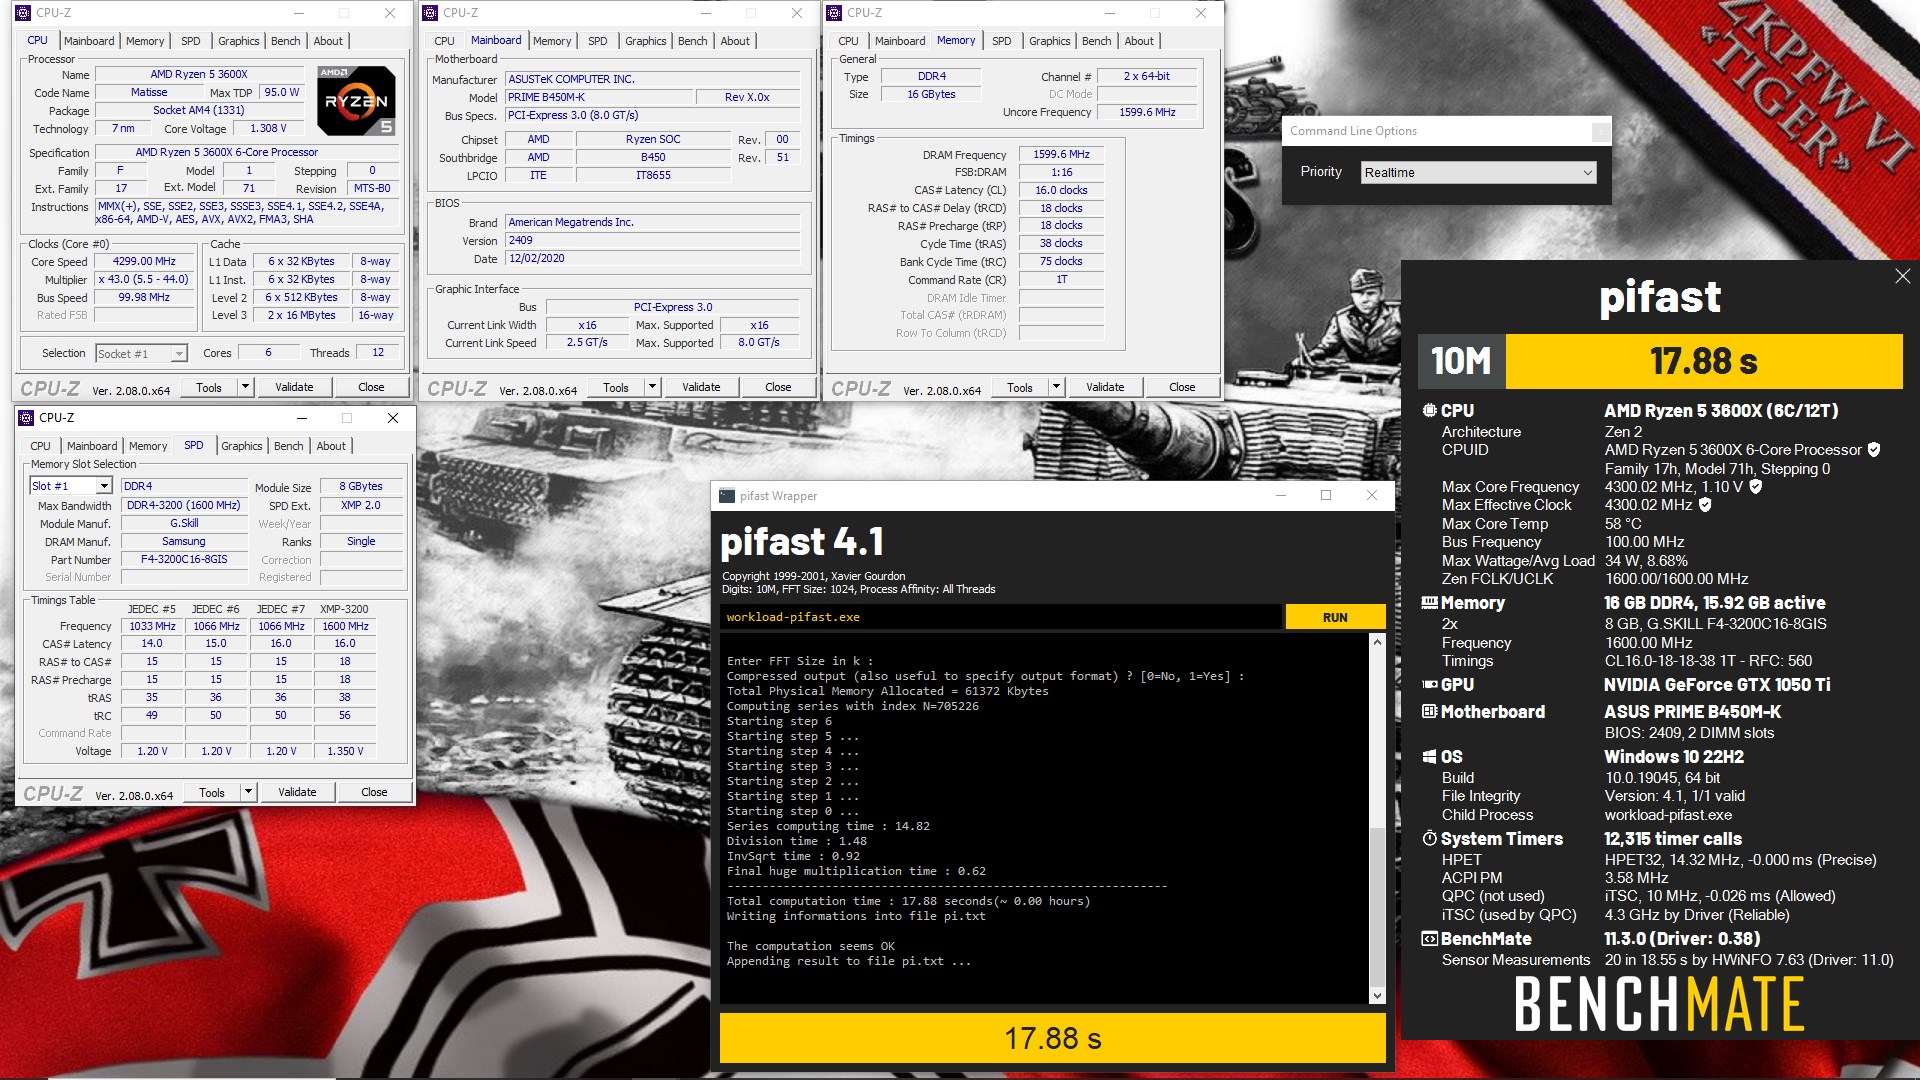The image size is (1920, 1080).
Task: Open the About tab in the SPD window
Action: point(331,446)
